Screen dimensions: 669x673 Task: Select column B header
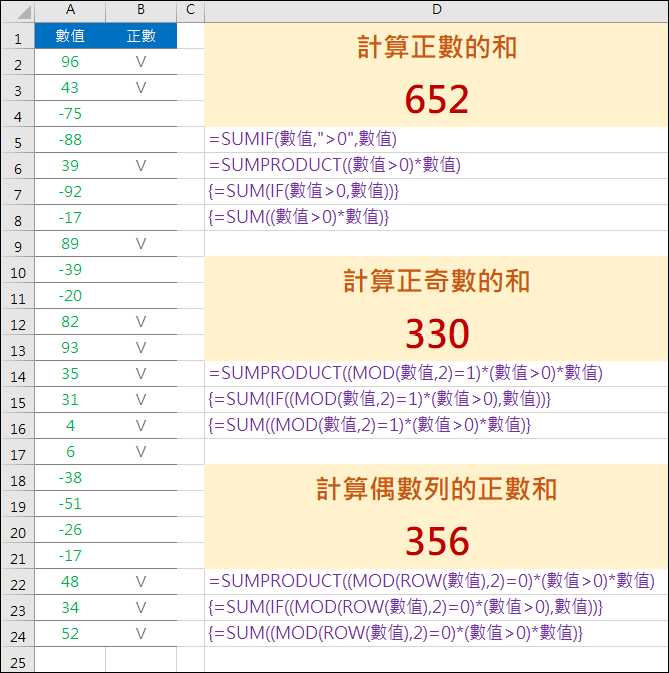tap(141, 10)
